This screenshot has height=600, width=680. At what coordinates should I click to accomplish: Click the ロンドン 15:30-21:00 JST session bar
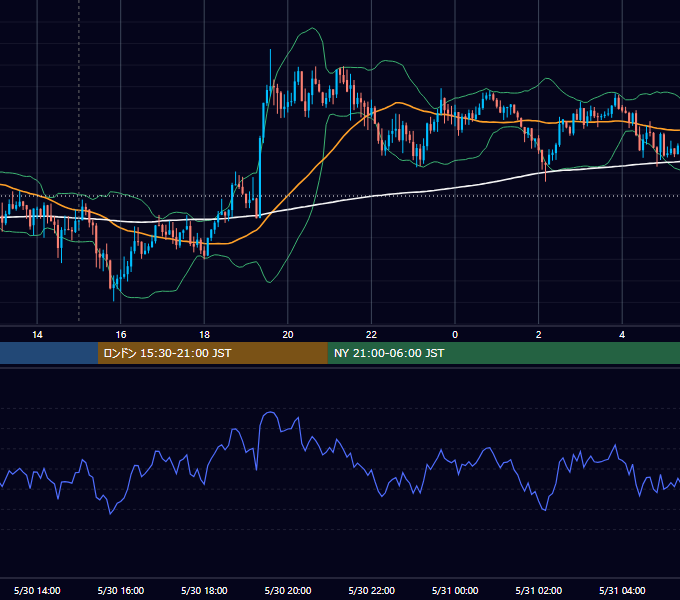pyautogui.click(x=212, y=353)
